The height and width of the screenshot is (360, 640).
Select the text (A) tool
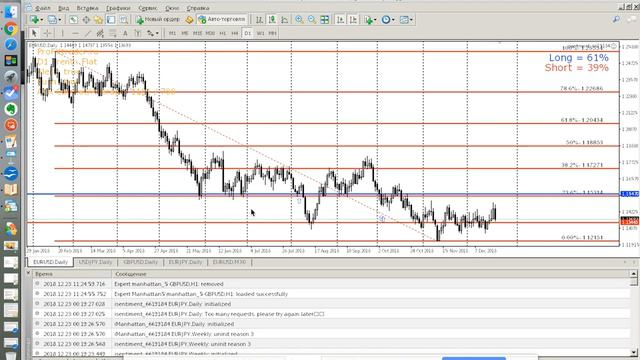[125, 33]
